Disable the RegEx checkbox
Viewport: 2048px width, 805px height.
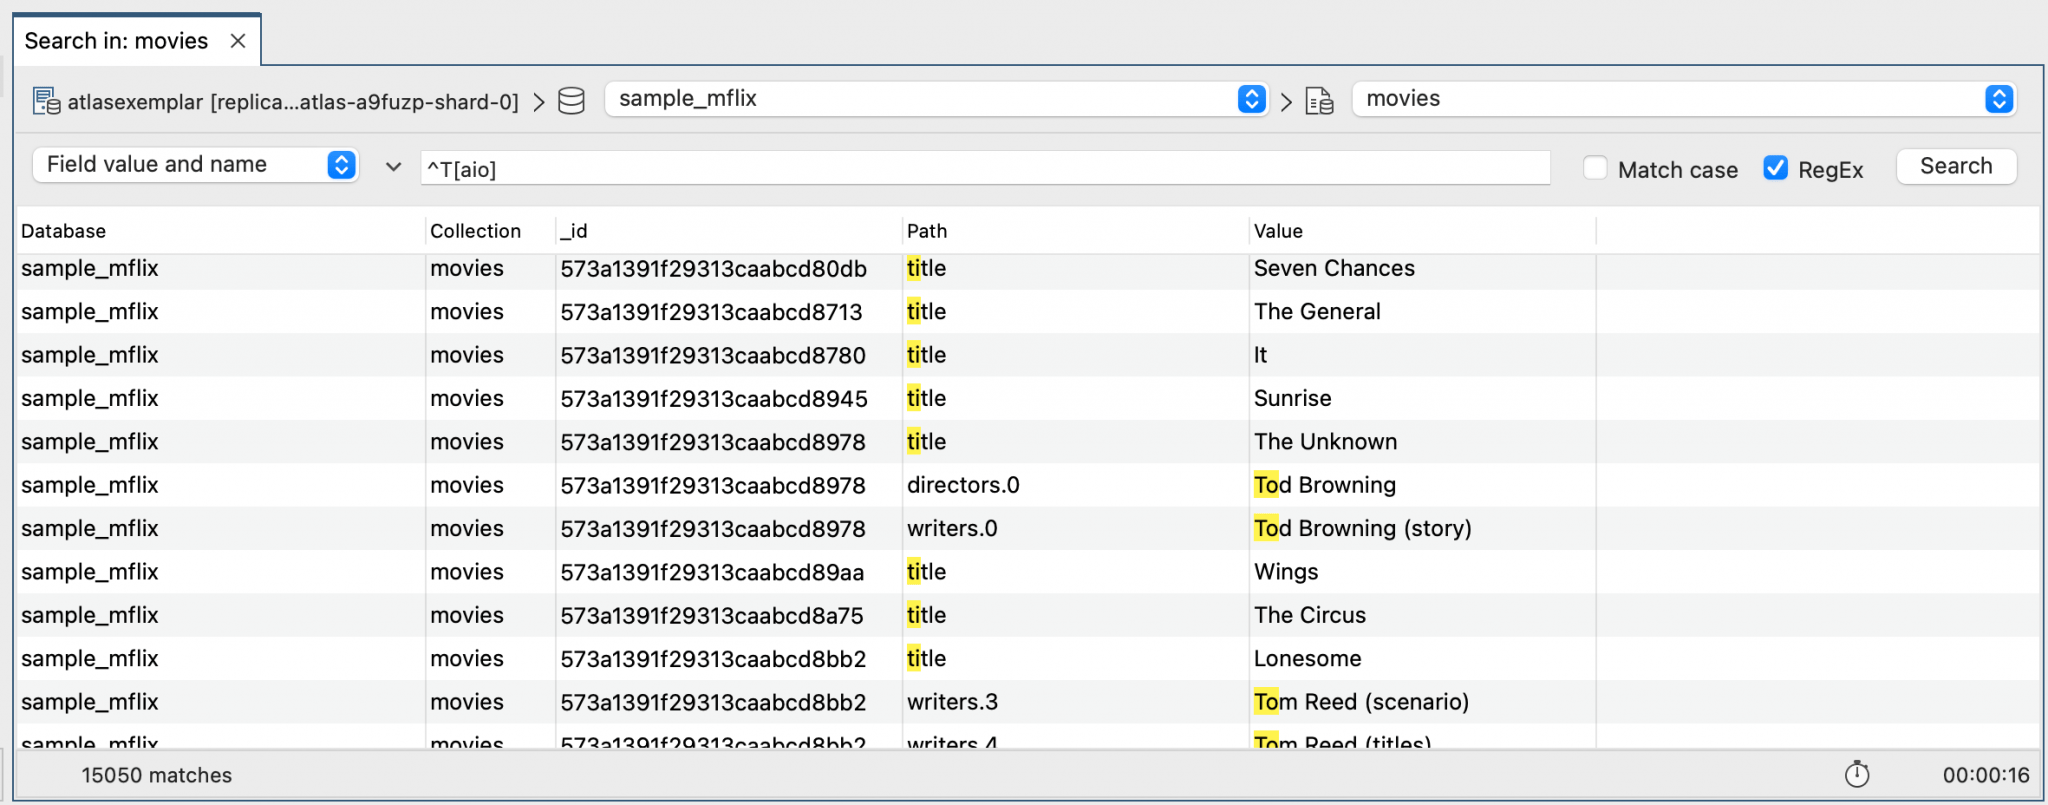[1775, 168]
